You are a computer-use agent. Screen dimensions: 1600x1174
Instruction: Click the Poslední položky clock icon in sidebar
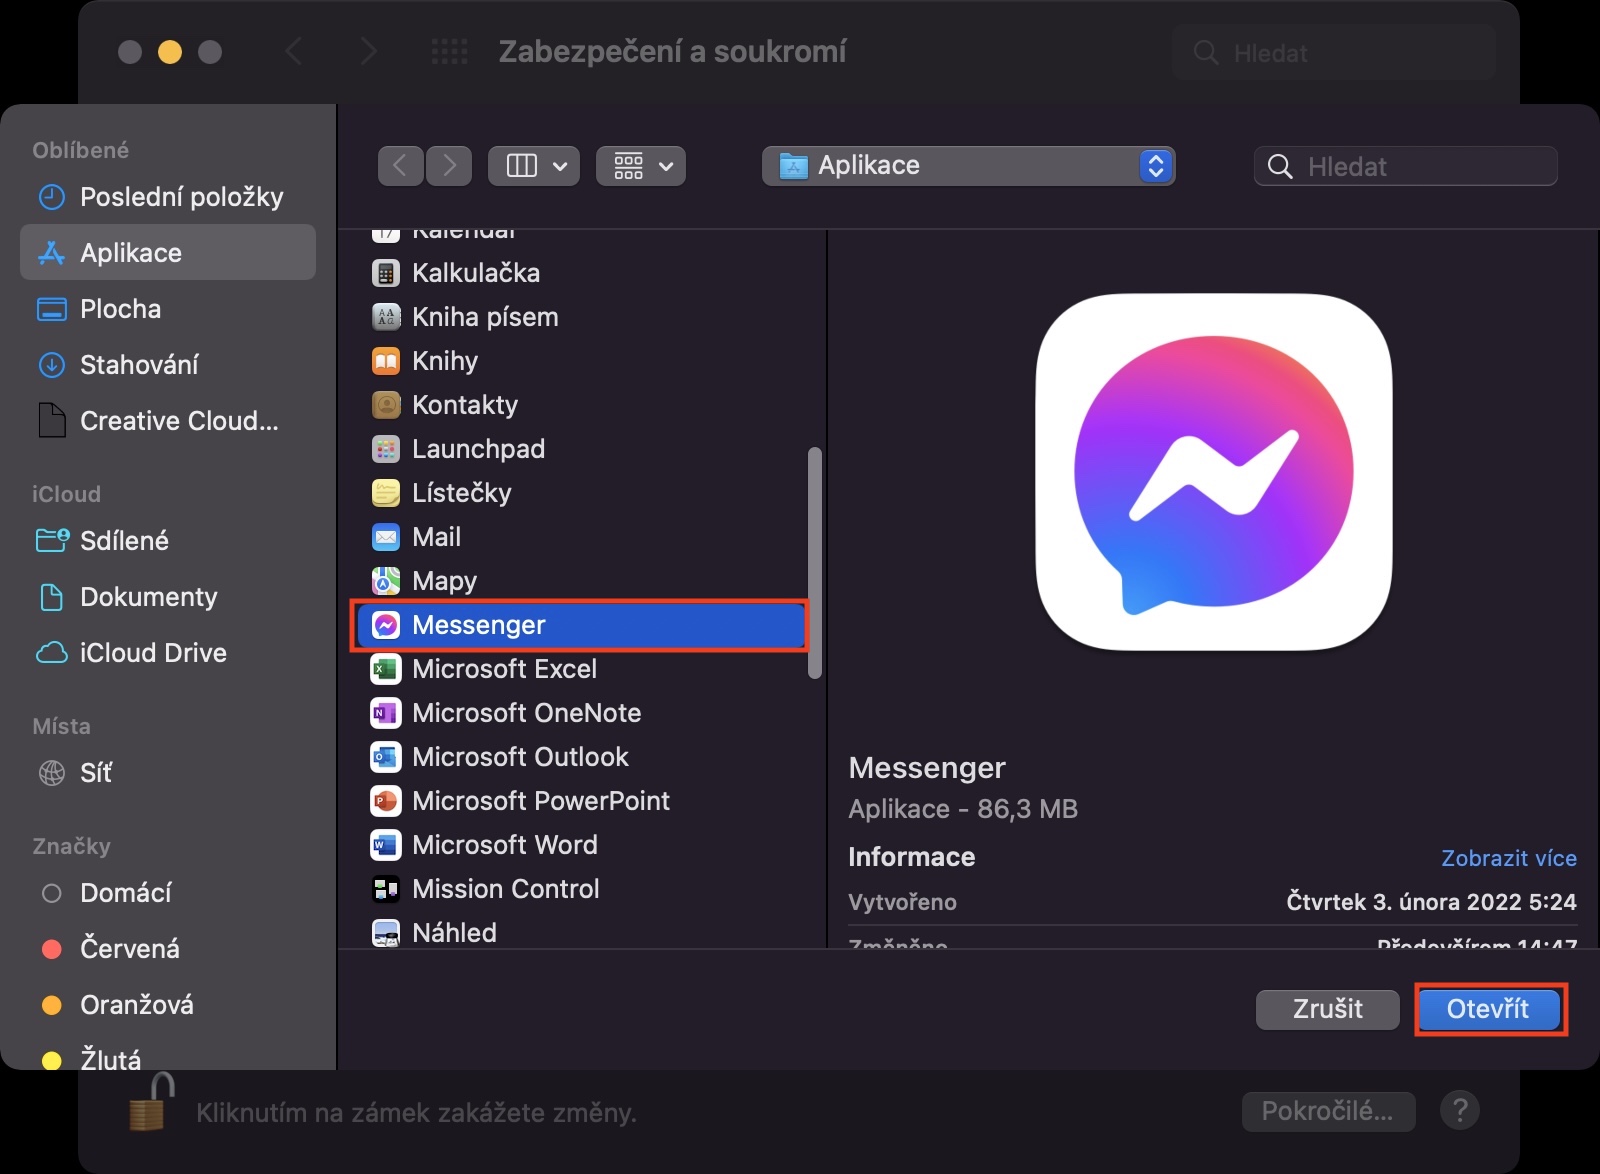click(x=51, y=197)
